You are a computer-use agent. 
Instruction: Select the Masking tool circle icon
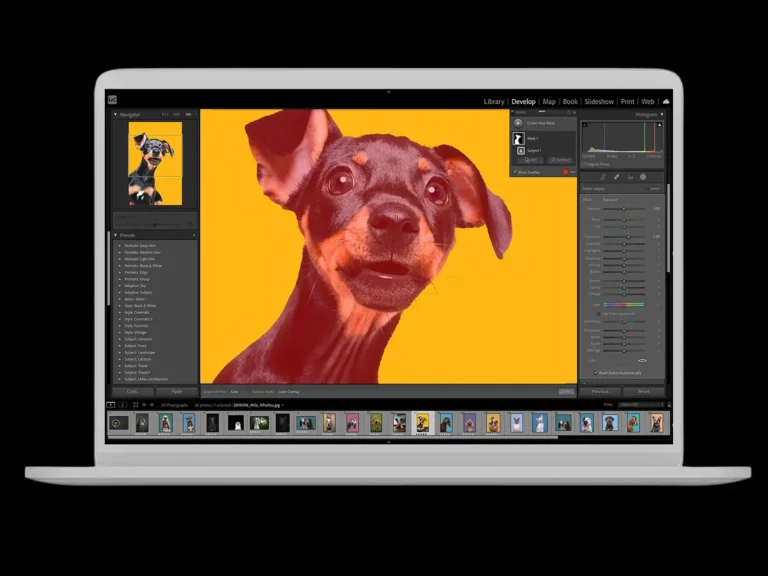[x=643, y=177]
